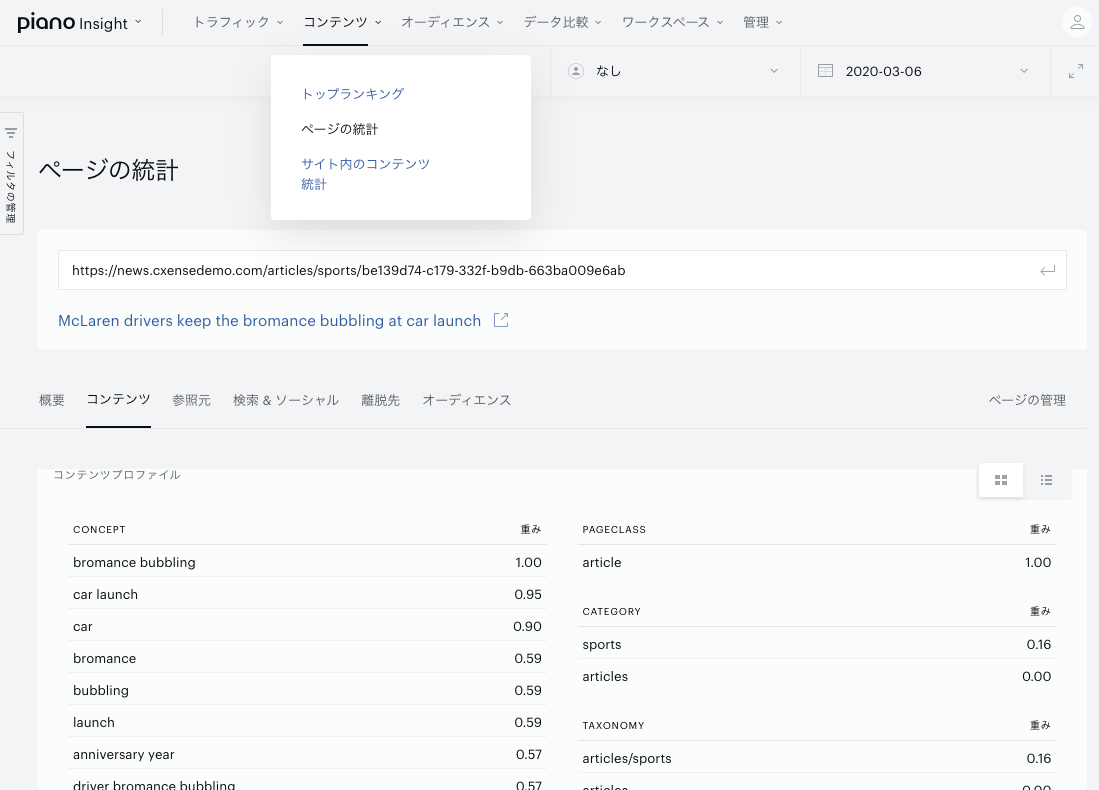Click the 'articles' category row

[817, 676]
